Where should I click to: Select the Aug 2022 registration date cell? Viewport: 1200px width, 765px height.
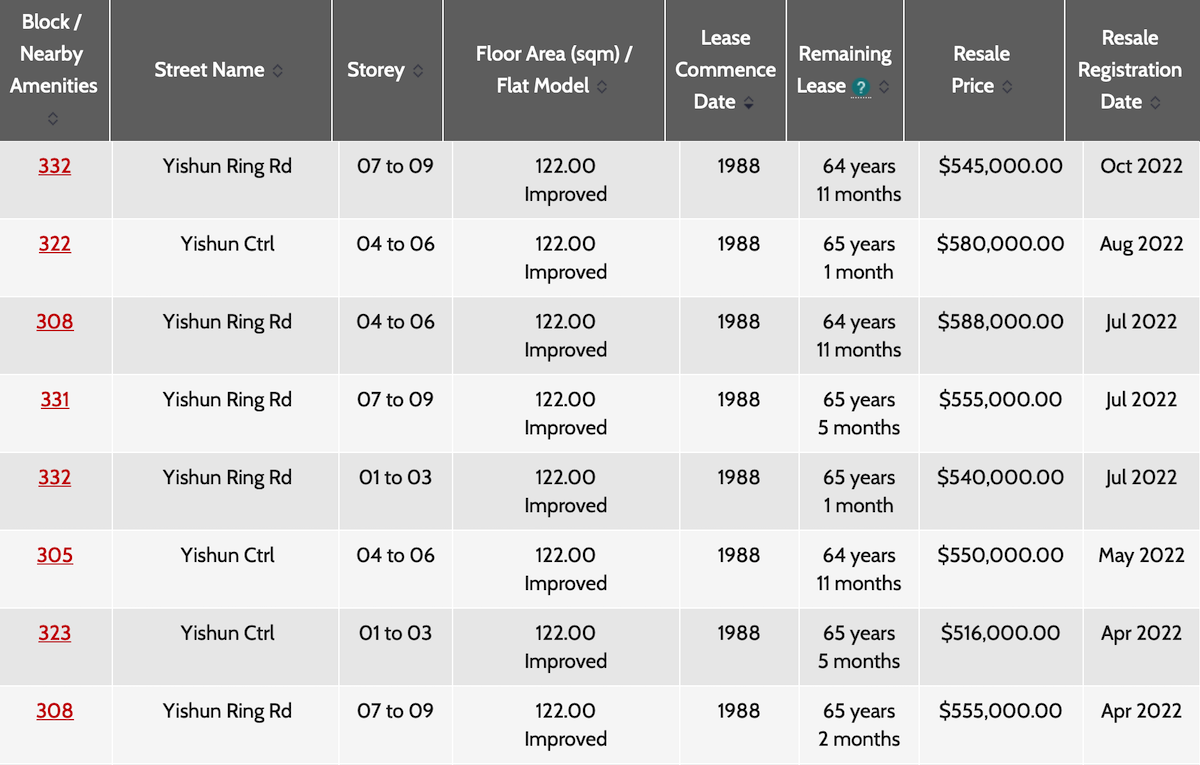[x=1141, y=244]
